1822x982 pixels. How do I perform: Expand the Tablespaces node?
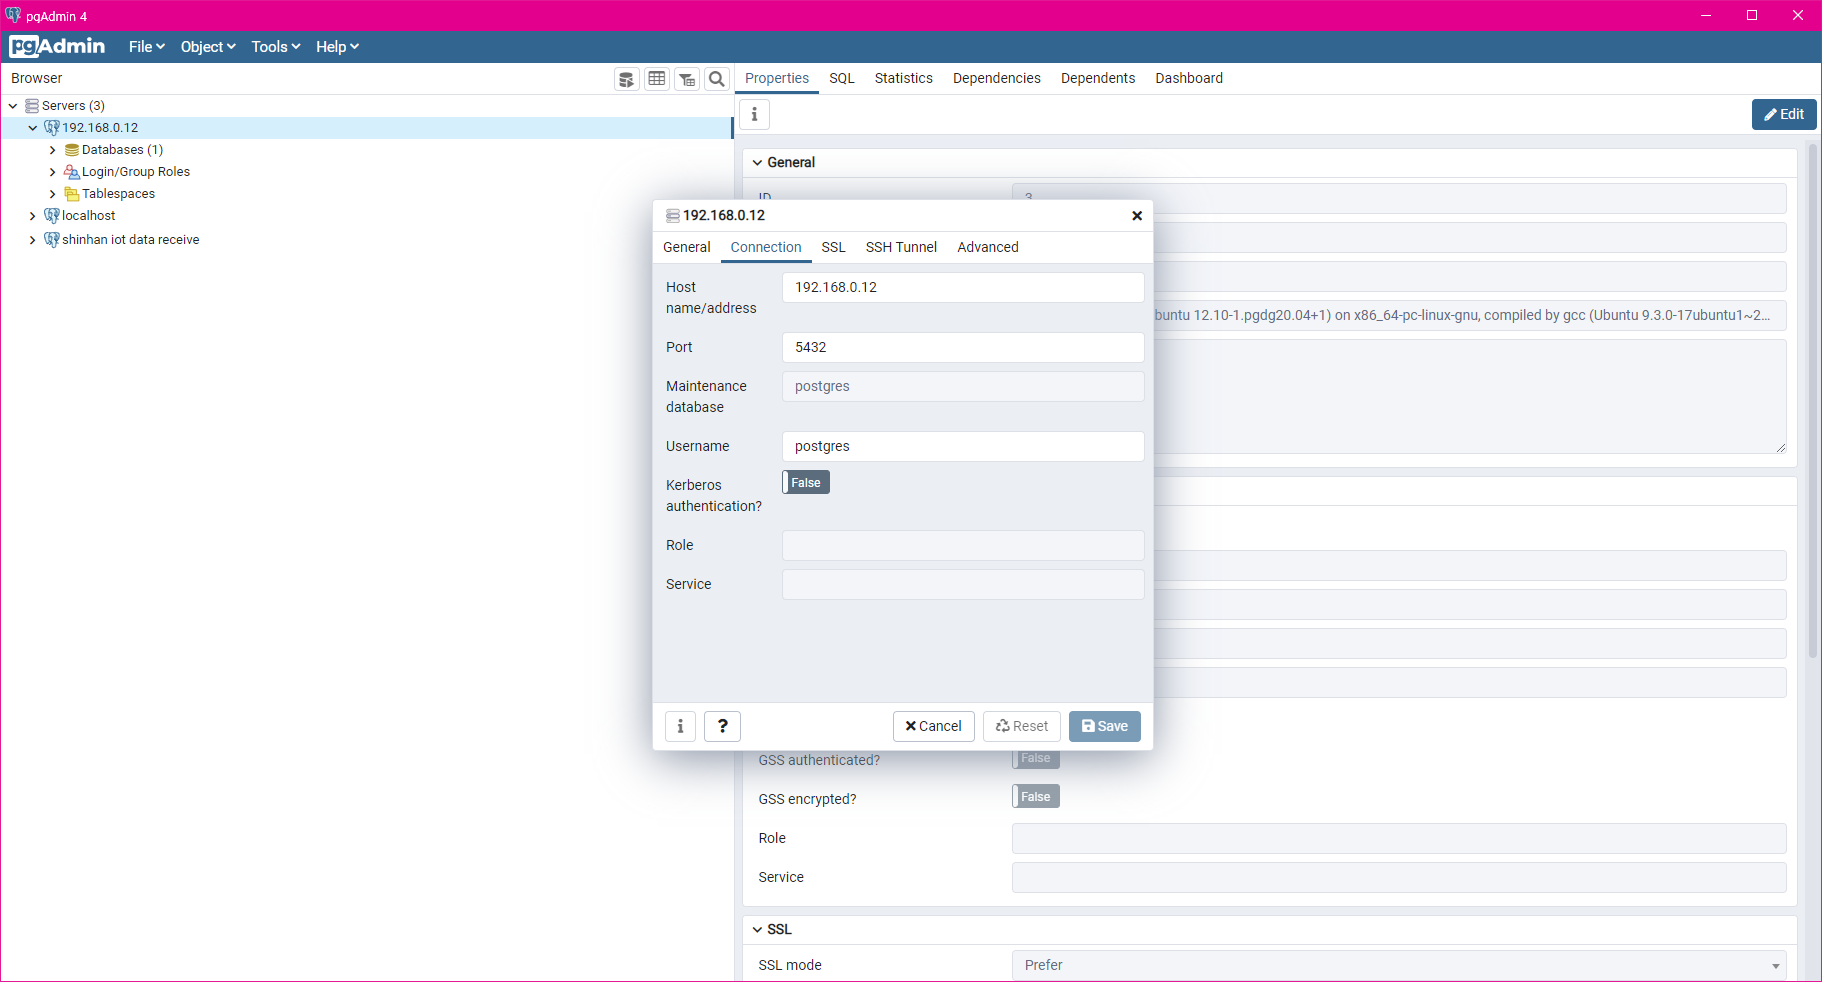(53, 194)
